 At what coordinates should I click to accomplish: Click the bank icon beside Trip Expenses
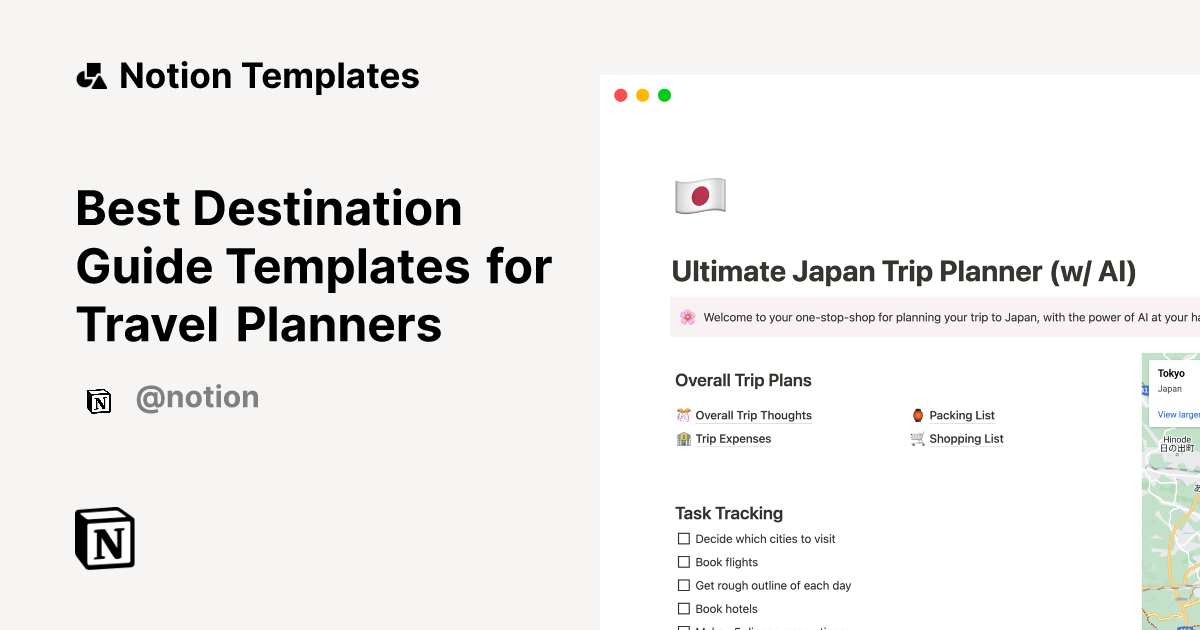(x=684, y=438)
